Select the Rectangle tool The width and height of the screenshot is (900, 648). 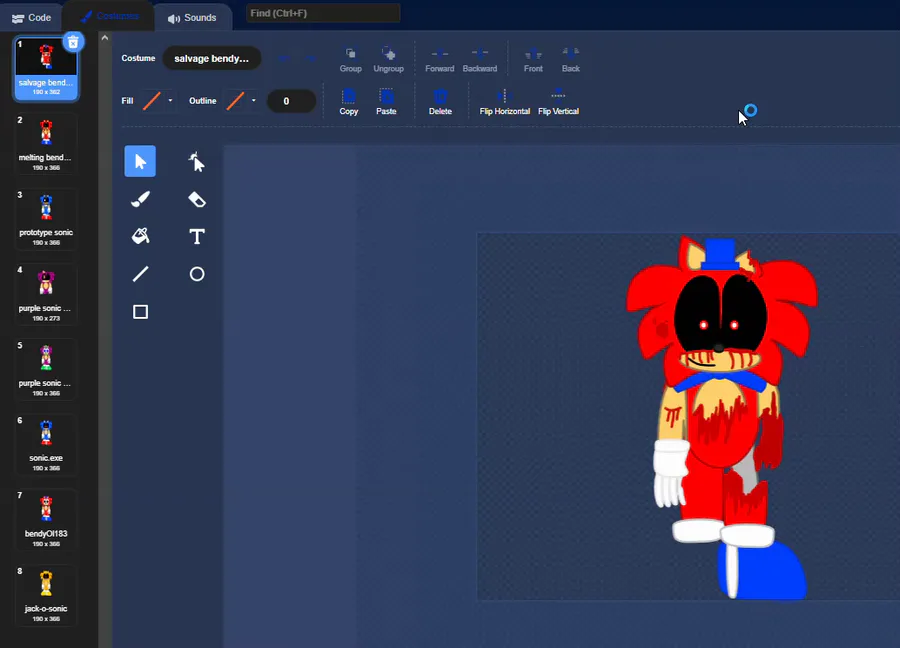pos(140,312)
